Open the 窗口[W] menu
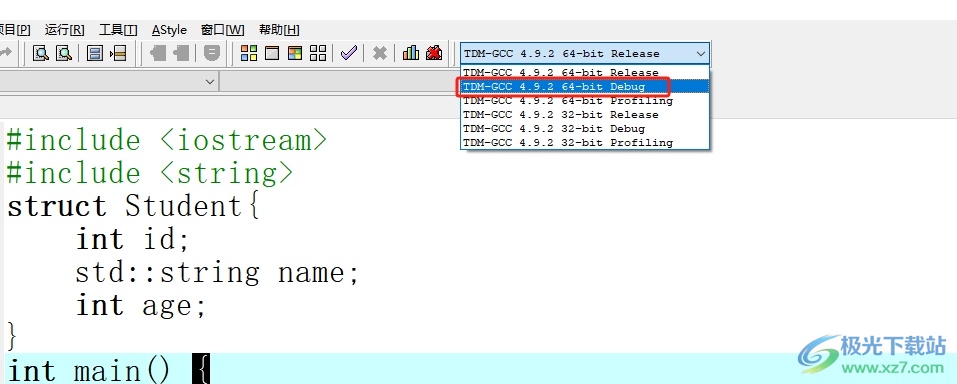957x384 pixels. coord(222,30)
